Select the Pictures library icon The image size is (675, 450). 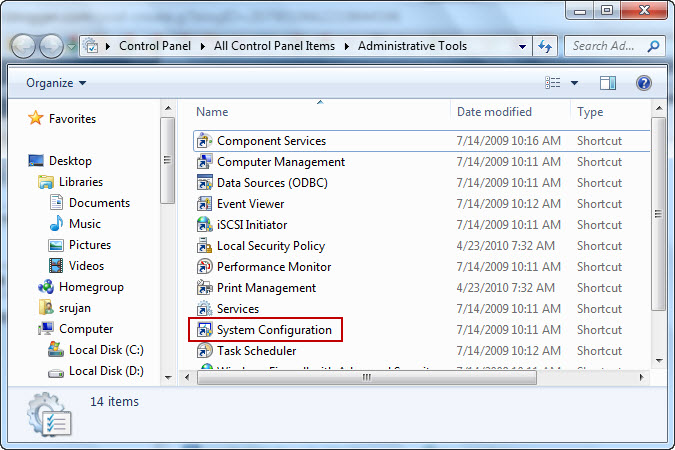click(x=56, y=245)
